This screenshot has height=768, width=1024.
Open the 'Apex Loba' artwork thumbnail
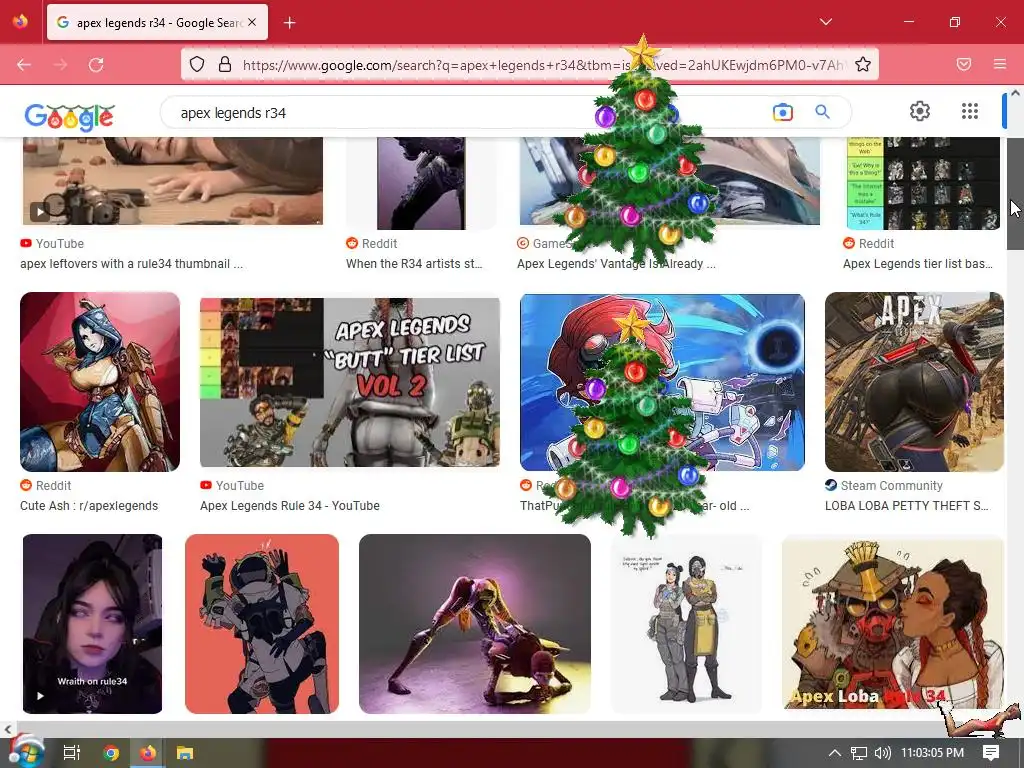tap(893, 624)
